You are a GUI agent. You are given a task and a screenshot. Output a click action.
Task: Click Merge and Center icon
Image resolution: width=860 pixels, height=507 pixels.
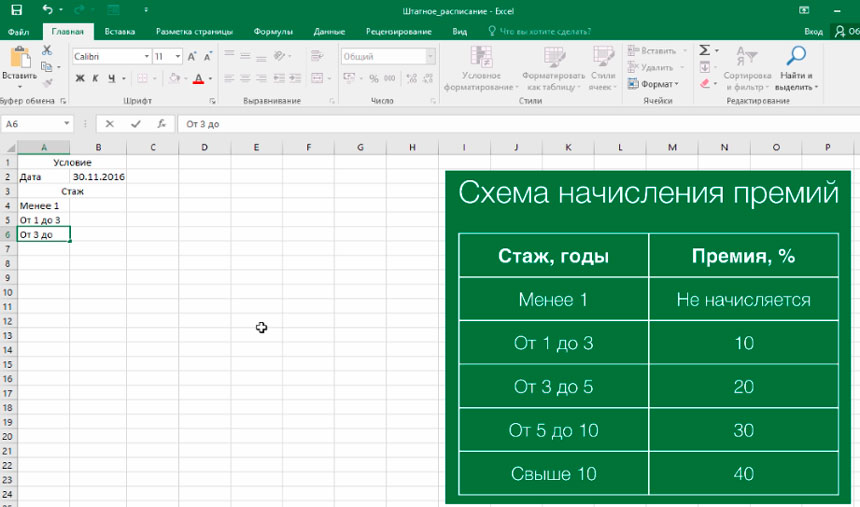pos(317,78)
